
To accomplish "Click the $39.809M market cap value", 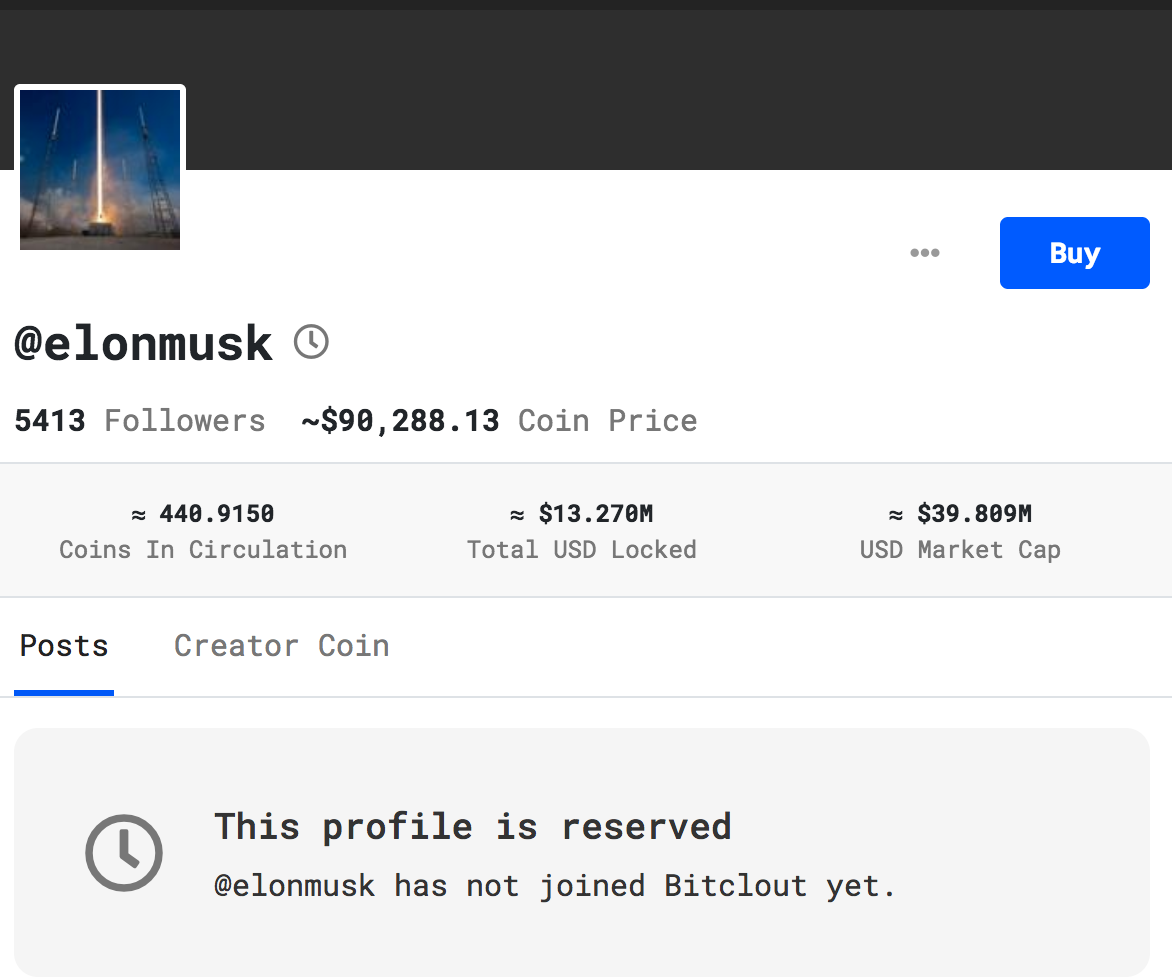I will click(960, 514).
